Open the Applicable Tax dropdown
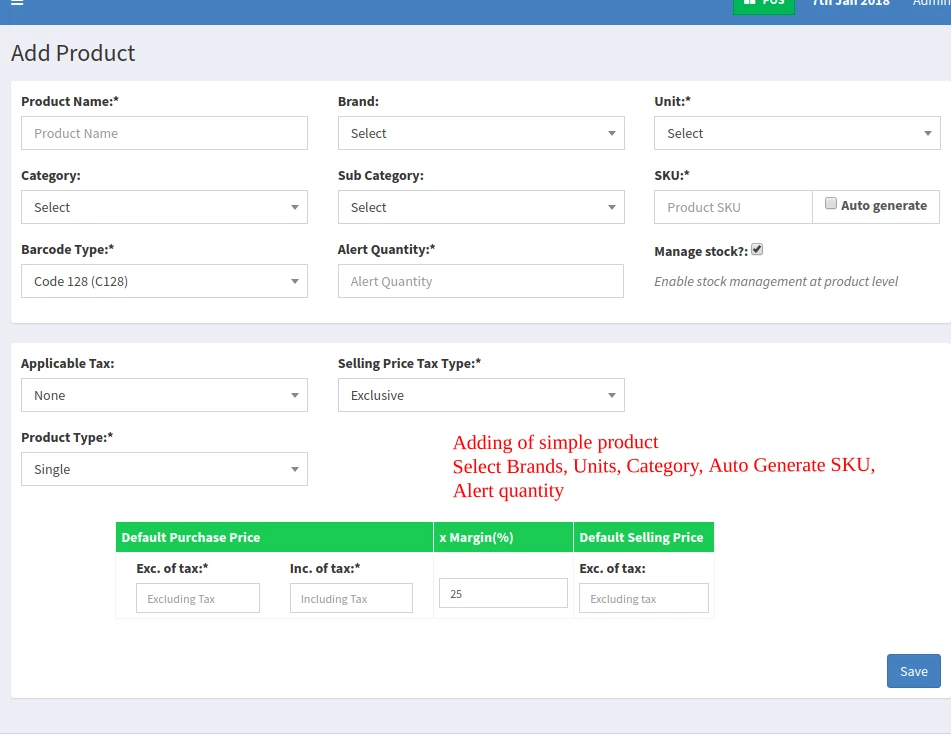This screenshot has height=741, width=951. point(164,395)
